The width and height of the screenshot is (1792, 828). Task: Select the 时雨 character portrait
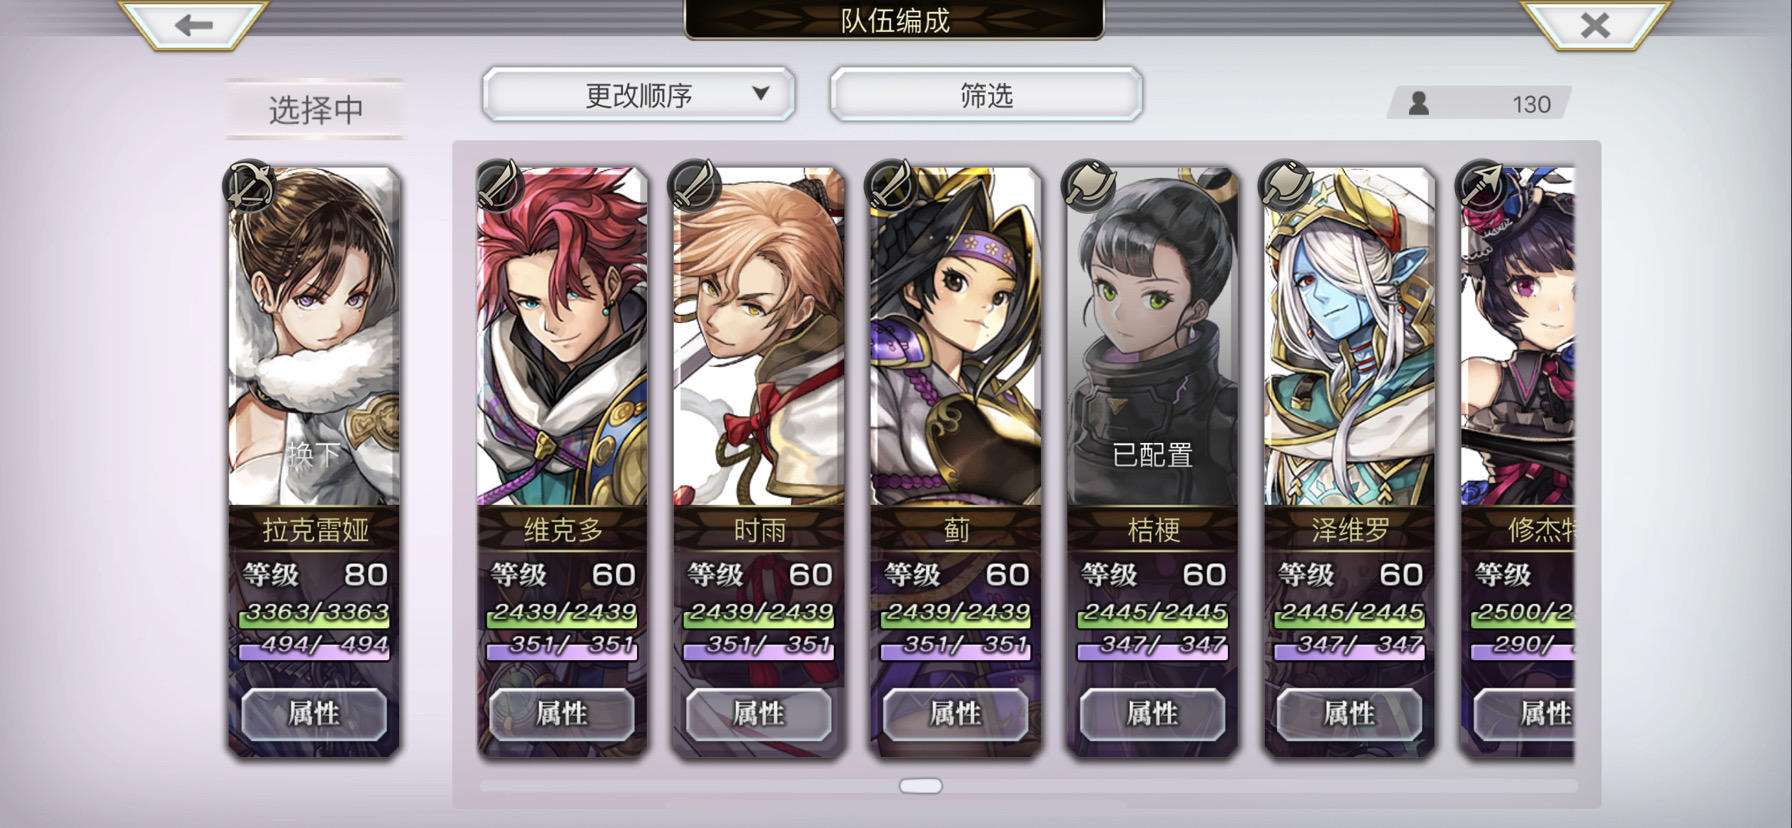coord(759,336)
